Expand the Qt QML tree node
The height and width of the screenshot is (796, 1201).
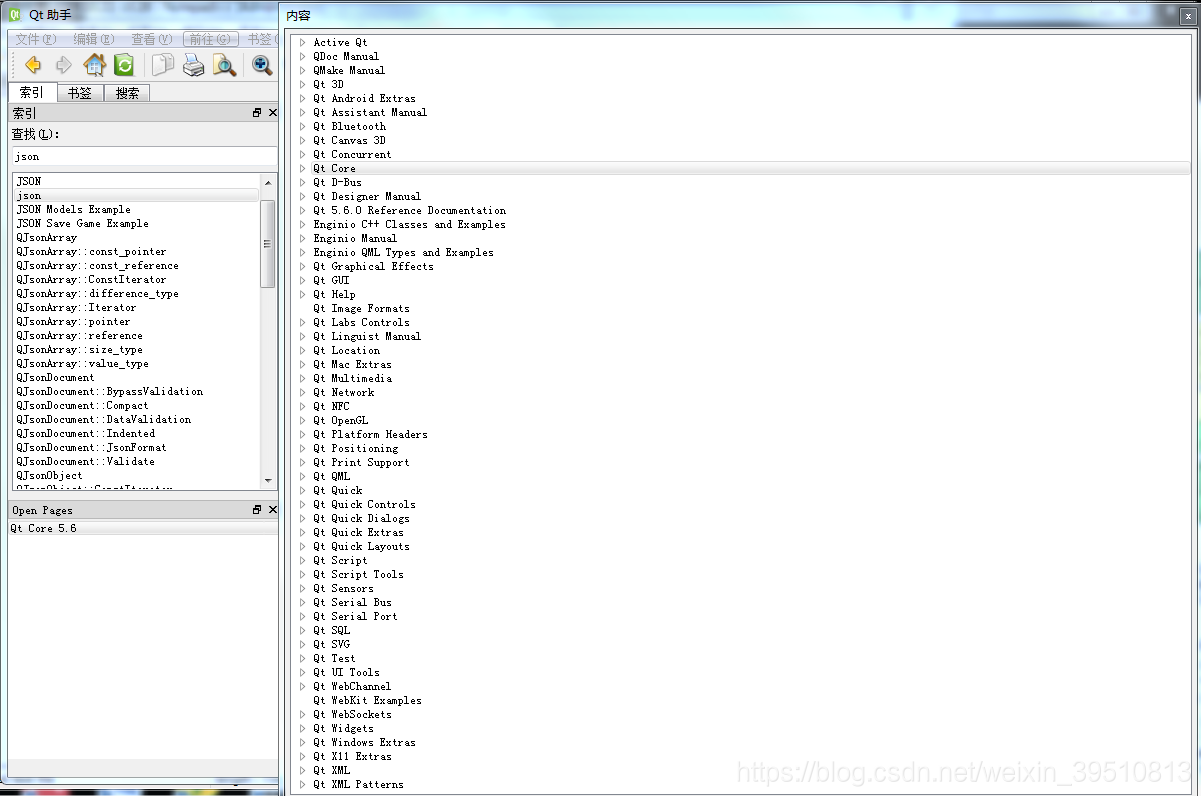302,476
